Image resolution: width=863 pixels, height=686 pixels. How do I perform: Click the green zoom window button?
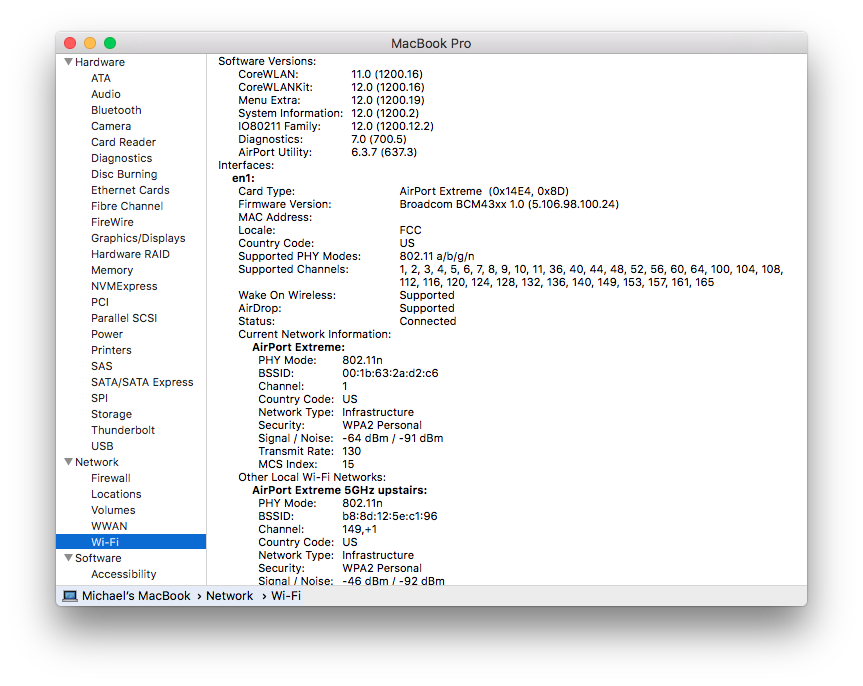click(x=110, y=43)
